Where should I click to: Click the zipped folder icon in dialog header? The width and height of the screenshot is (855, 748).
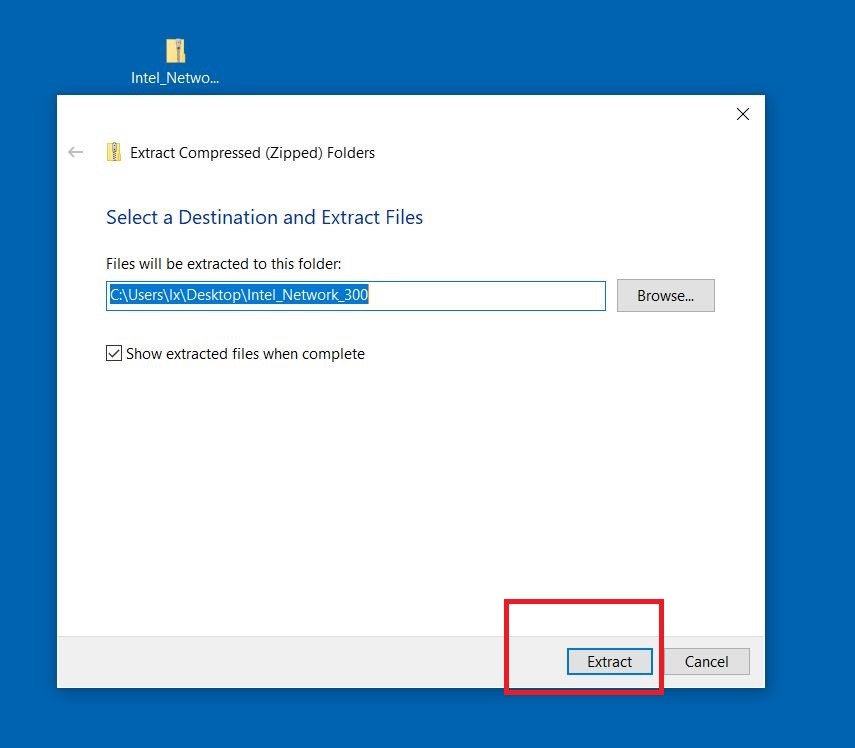(114, 152)
